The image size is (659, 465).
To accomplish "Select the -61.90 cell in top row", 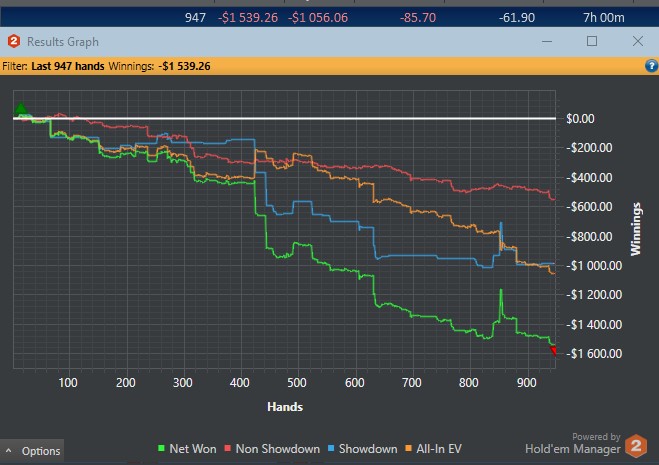I will [517, 18].
